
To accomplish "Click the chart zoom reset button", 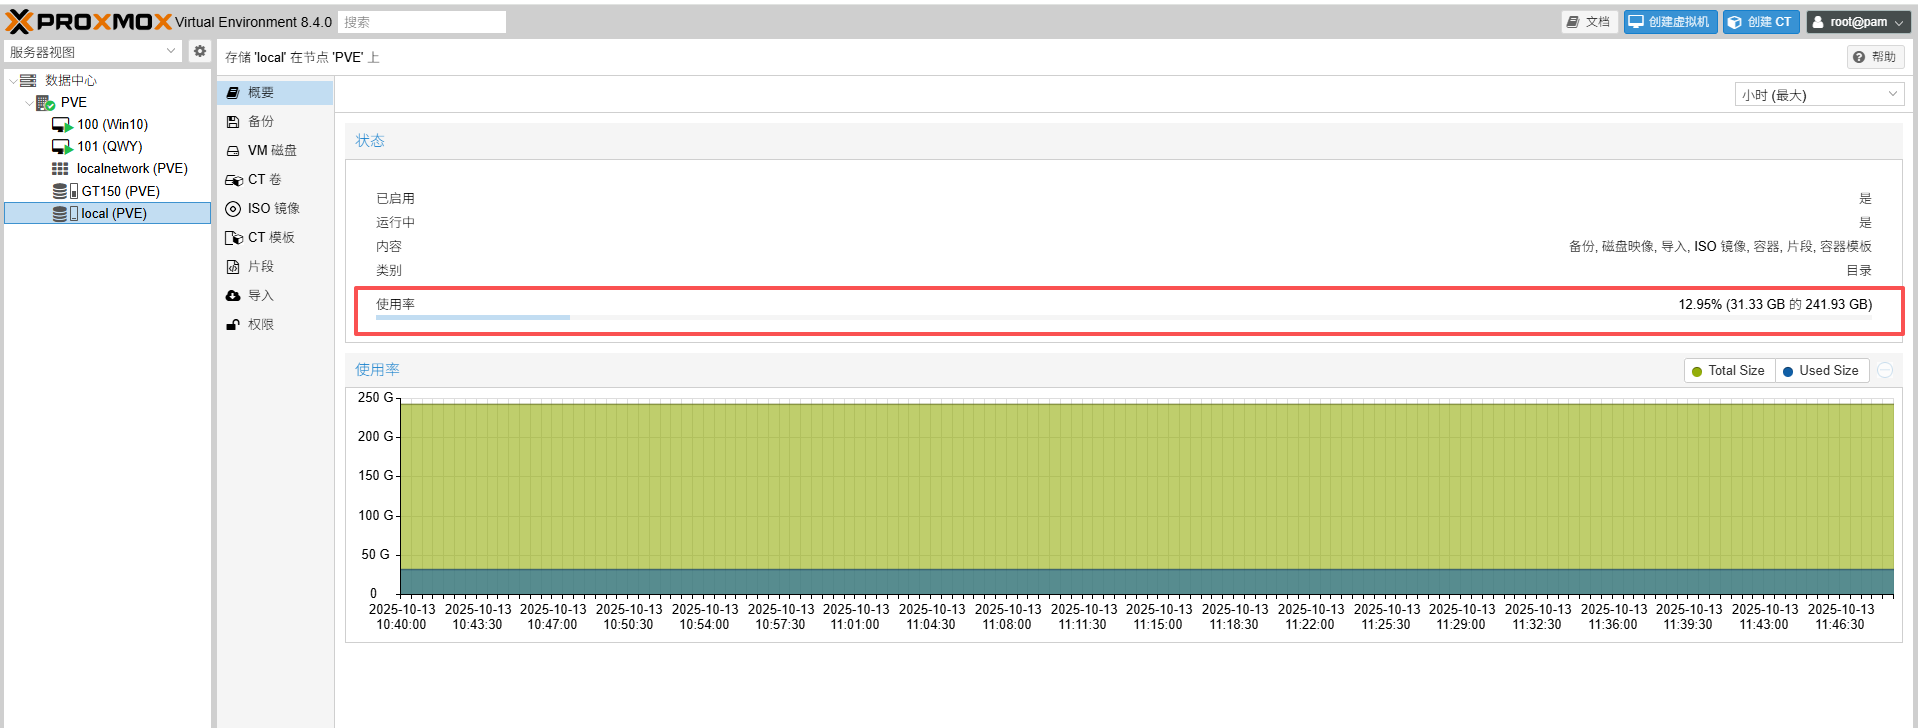I will [1885, 371].
